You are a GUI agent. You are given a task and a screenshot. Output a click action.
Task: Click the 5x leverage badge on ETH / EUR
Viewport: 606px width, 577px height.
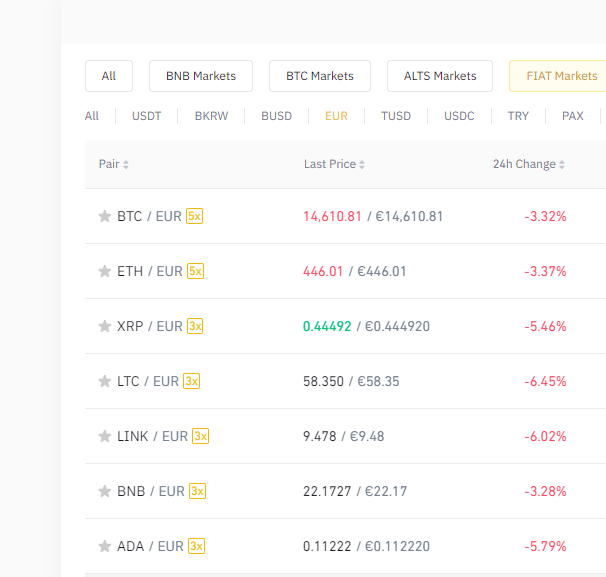[196, 271]
